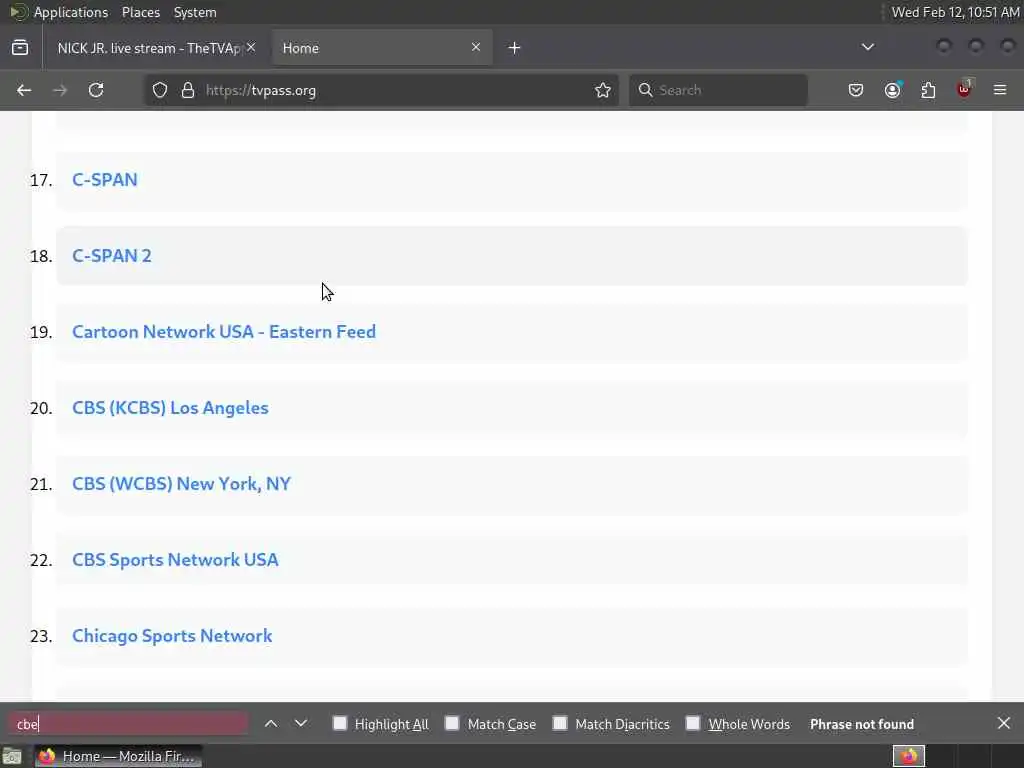The width and height of the screenshot is (1024, 768).
Task: Click the find-in-page text field
Action: pyautogui.click(x=127, y=724)
